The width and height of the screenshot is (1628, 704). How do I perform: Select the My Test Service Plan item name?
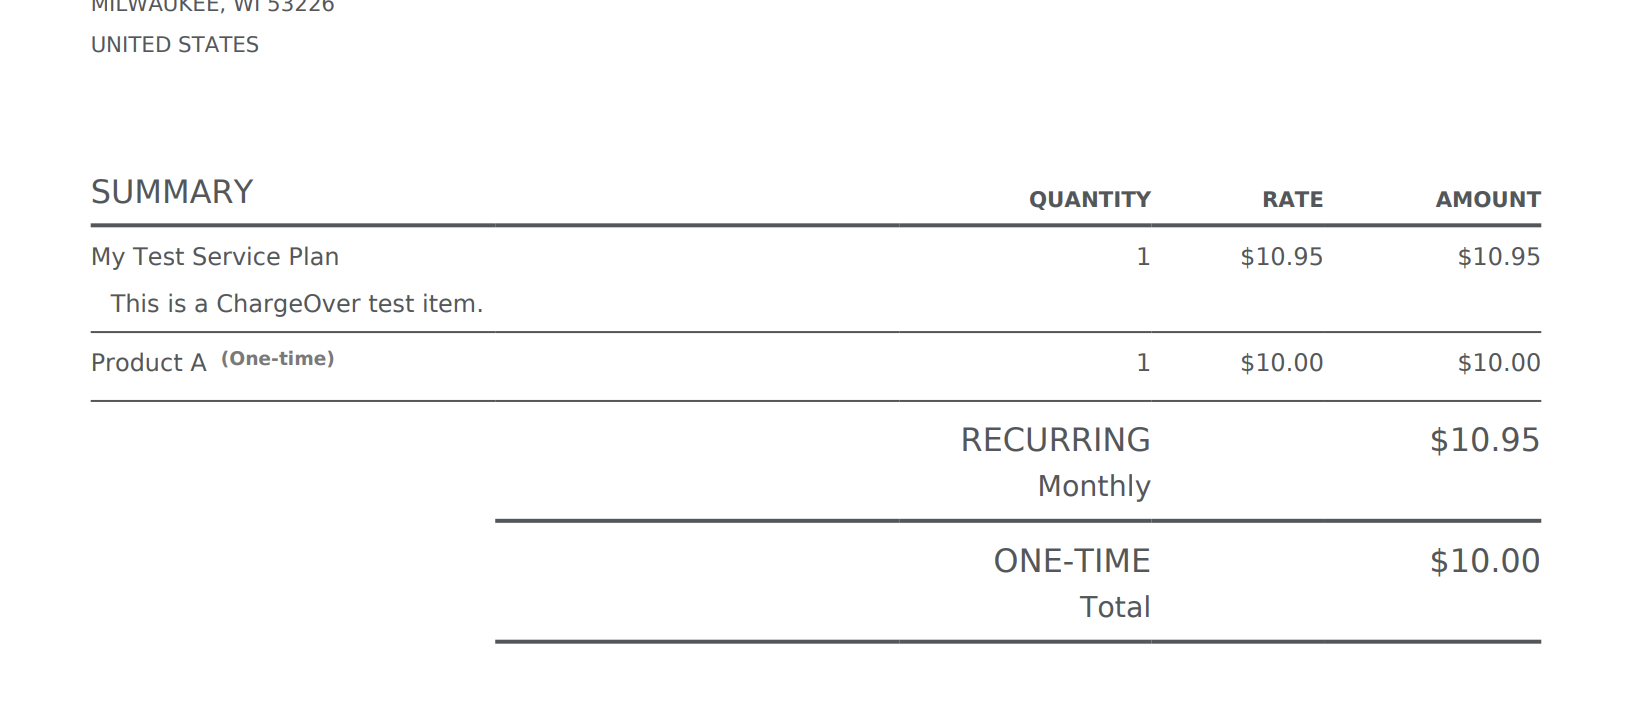pyautogui.click(x=215, y=257)
